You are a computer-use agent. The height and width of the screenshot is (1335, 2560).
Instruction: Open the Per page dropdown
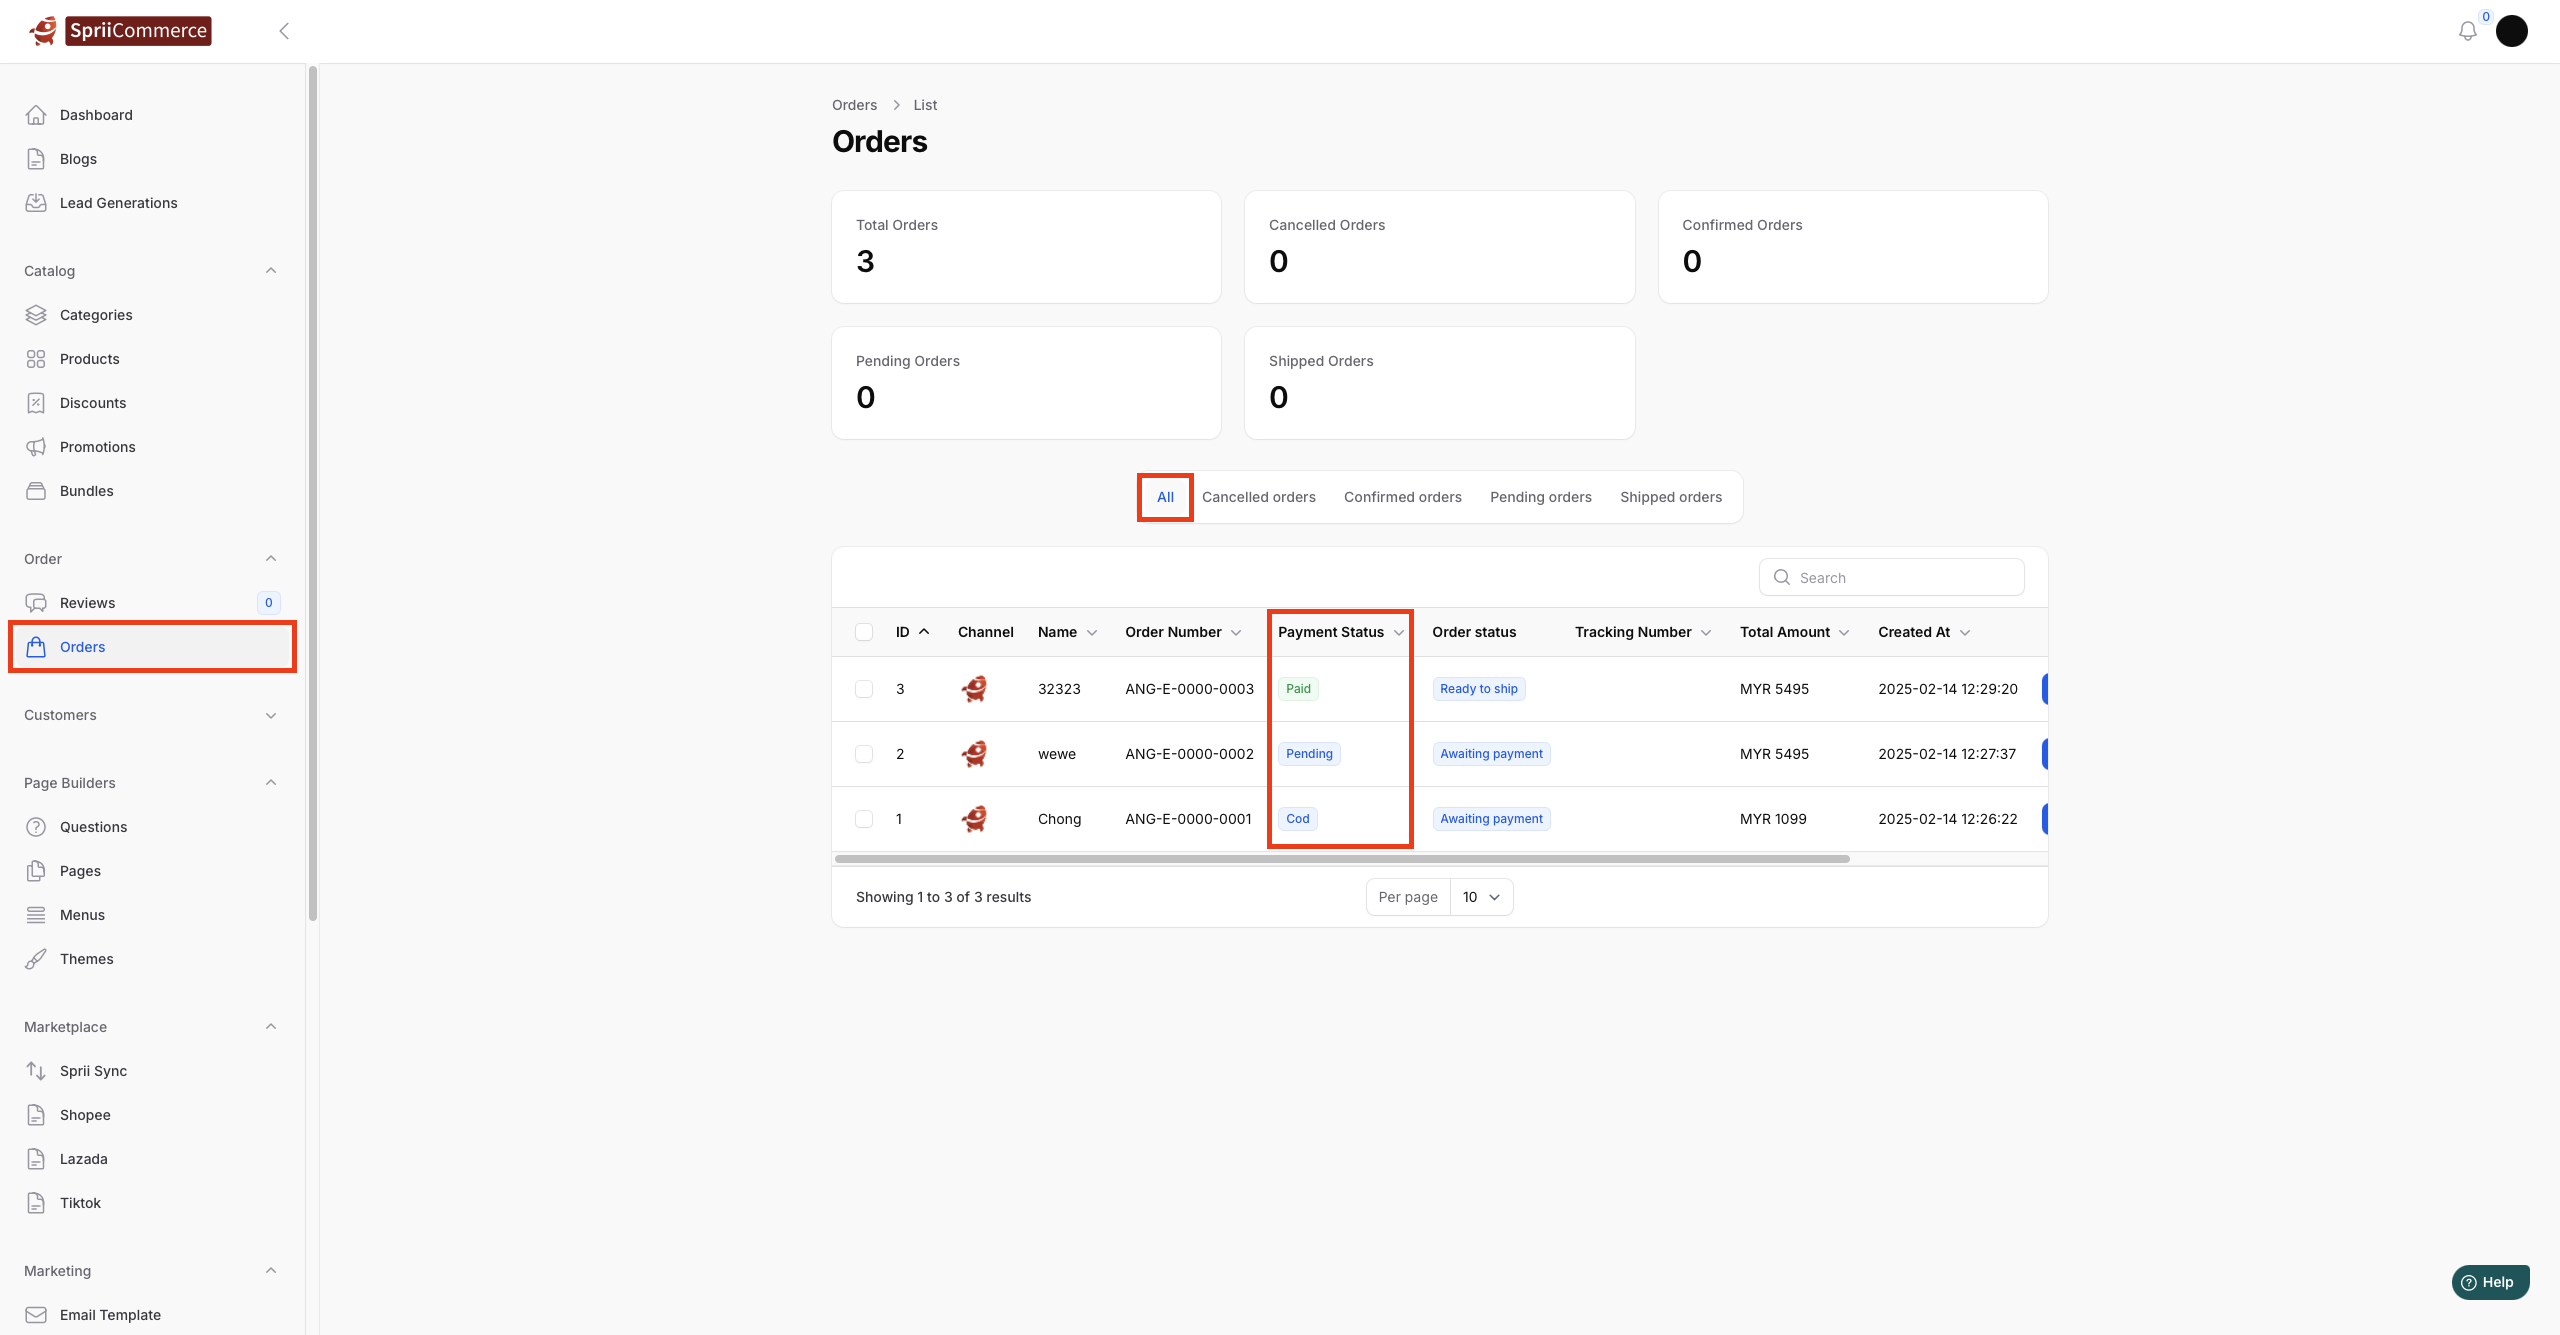(1481, 897)
